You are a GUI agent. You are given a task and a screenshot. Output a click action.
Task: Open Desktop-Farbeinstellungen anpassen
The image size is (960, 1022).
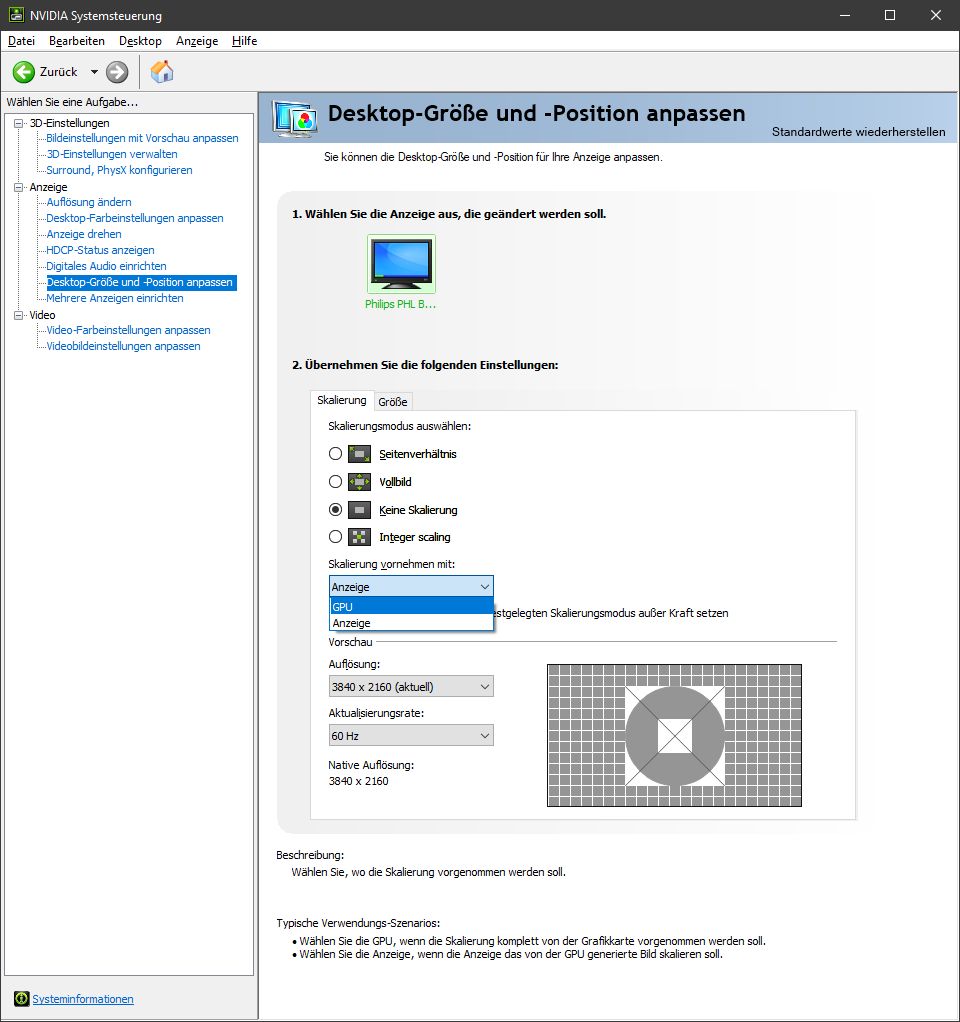point(135,218)
